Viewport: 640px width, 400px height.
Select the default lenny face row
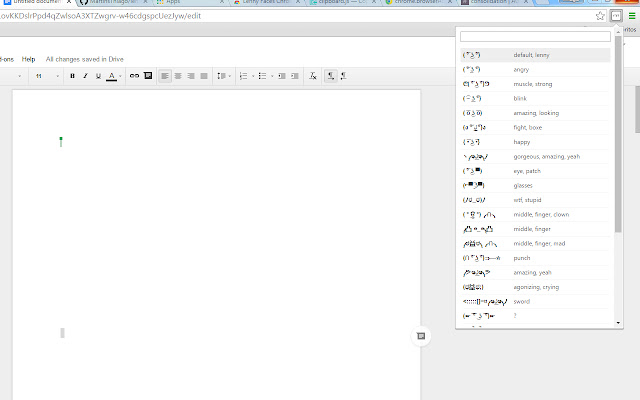pyautogui.click(x=535, y=55)
